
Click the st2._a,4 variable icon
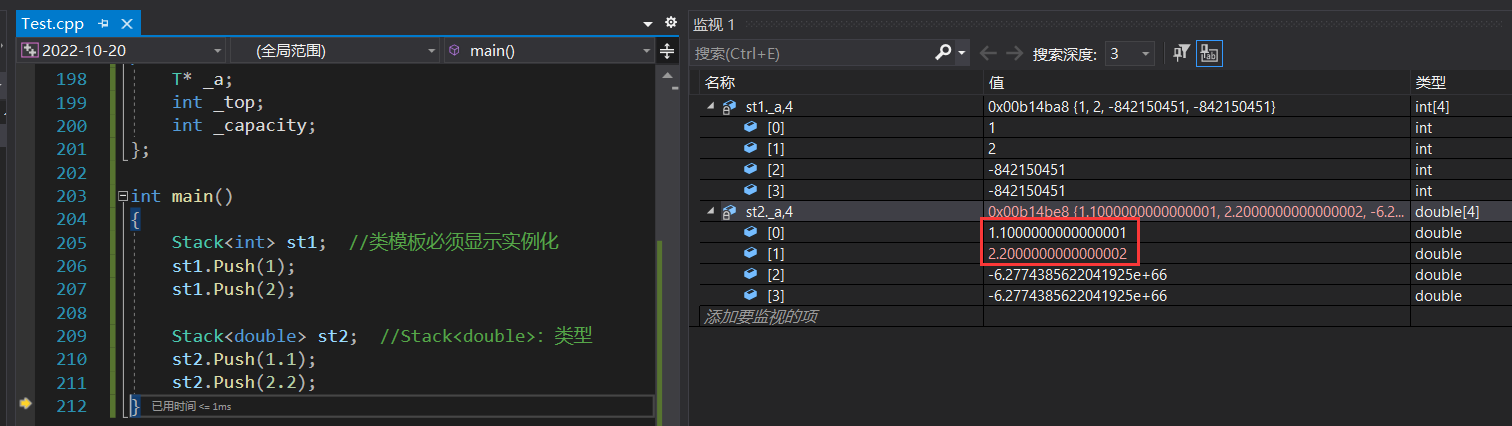click(x=729, y=211)
